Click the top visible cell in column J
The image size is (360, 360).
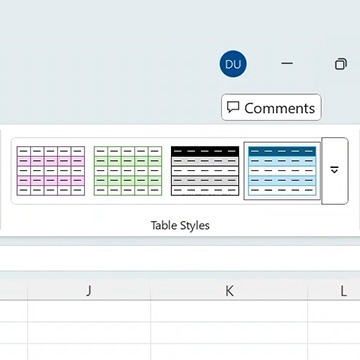(89, 311)
